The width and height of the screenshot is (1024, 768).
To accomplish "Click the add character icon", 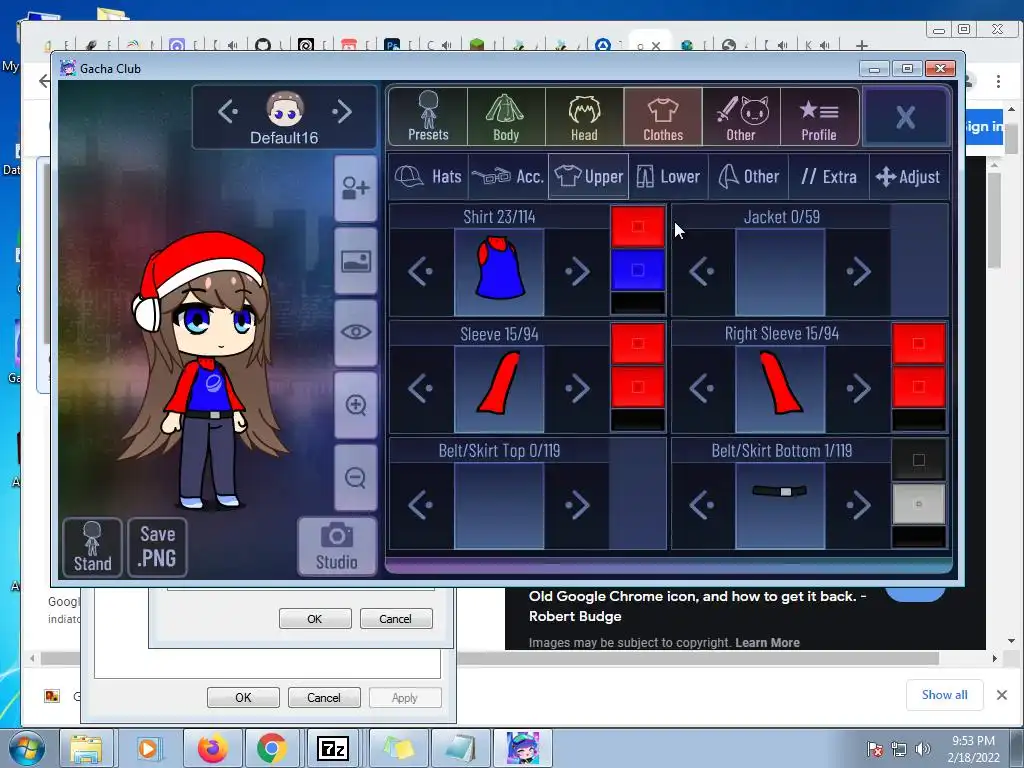I will pos(355,189).
